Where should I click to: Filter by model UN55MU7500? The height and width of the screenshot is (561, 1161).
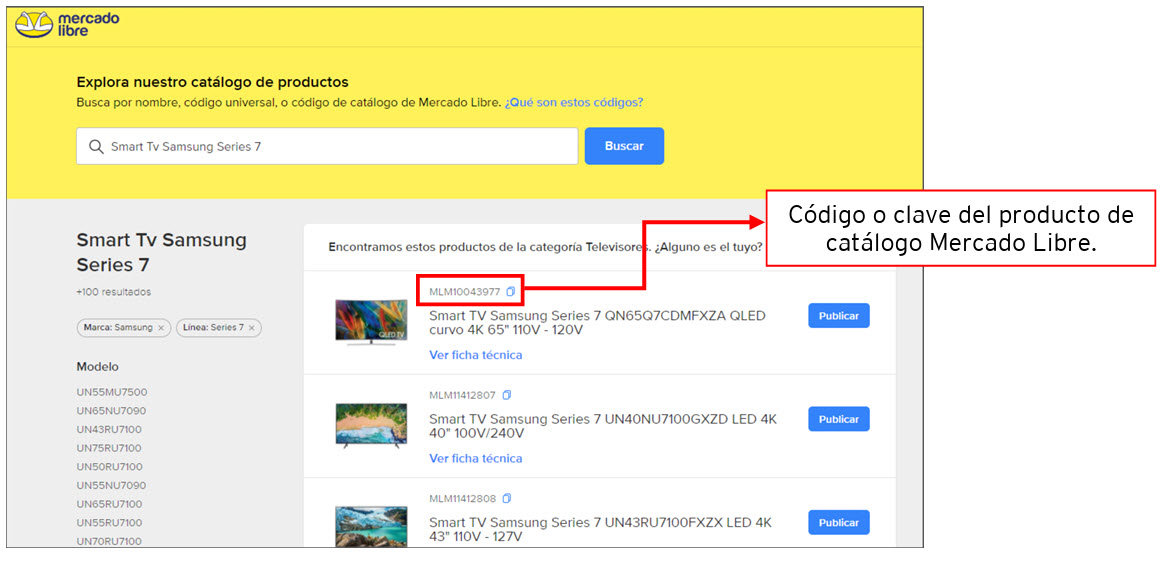coord(112,392)
